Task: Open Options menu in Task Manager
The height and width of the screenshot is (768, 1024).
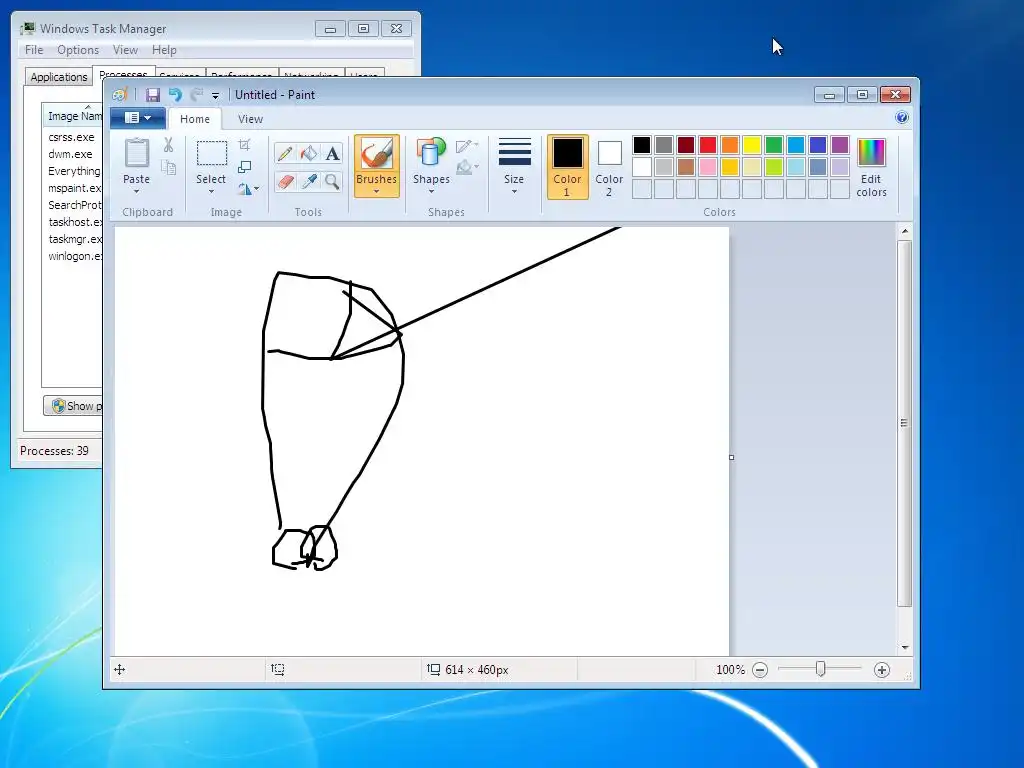Action: click(78, 50)
